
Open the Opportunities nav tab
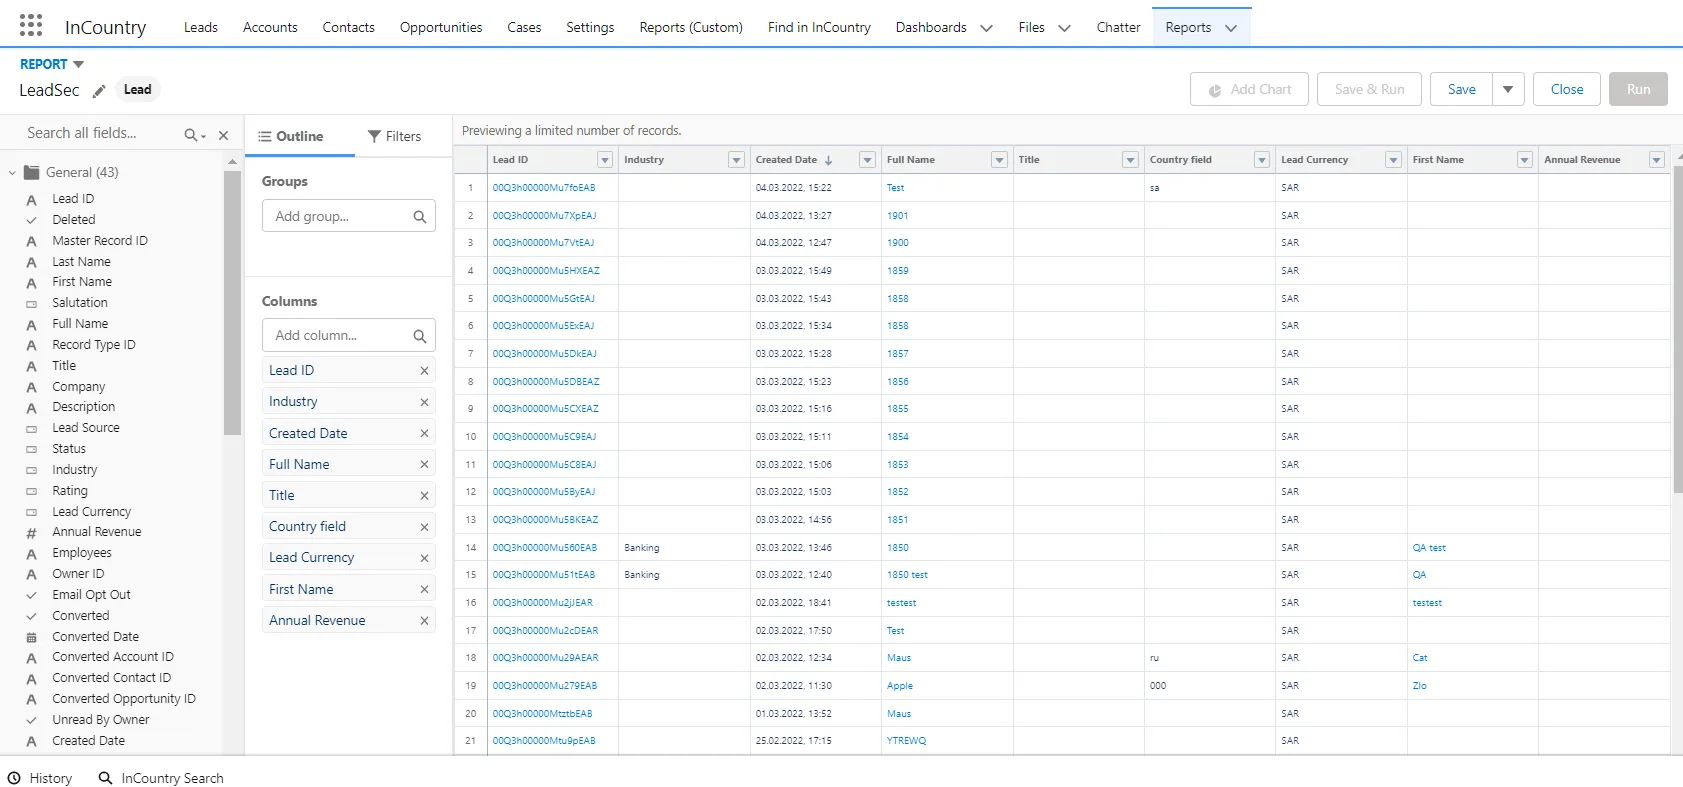point(441,27)
